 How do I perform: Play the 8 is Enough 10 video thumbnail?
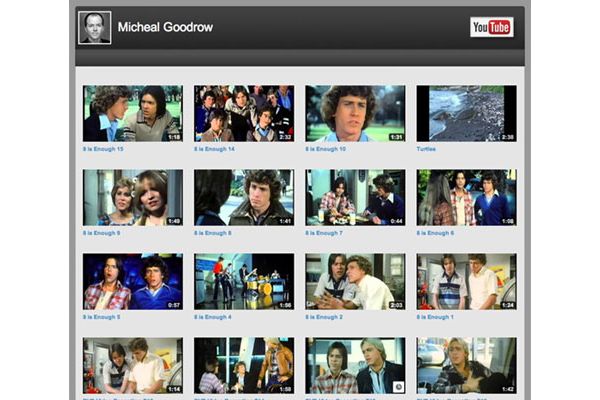[x=355, y=113]
